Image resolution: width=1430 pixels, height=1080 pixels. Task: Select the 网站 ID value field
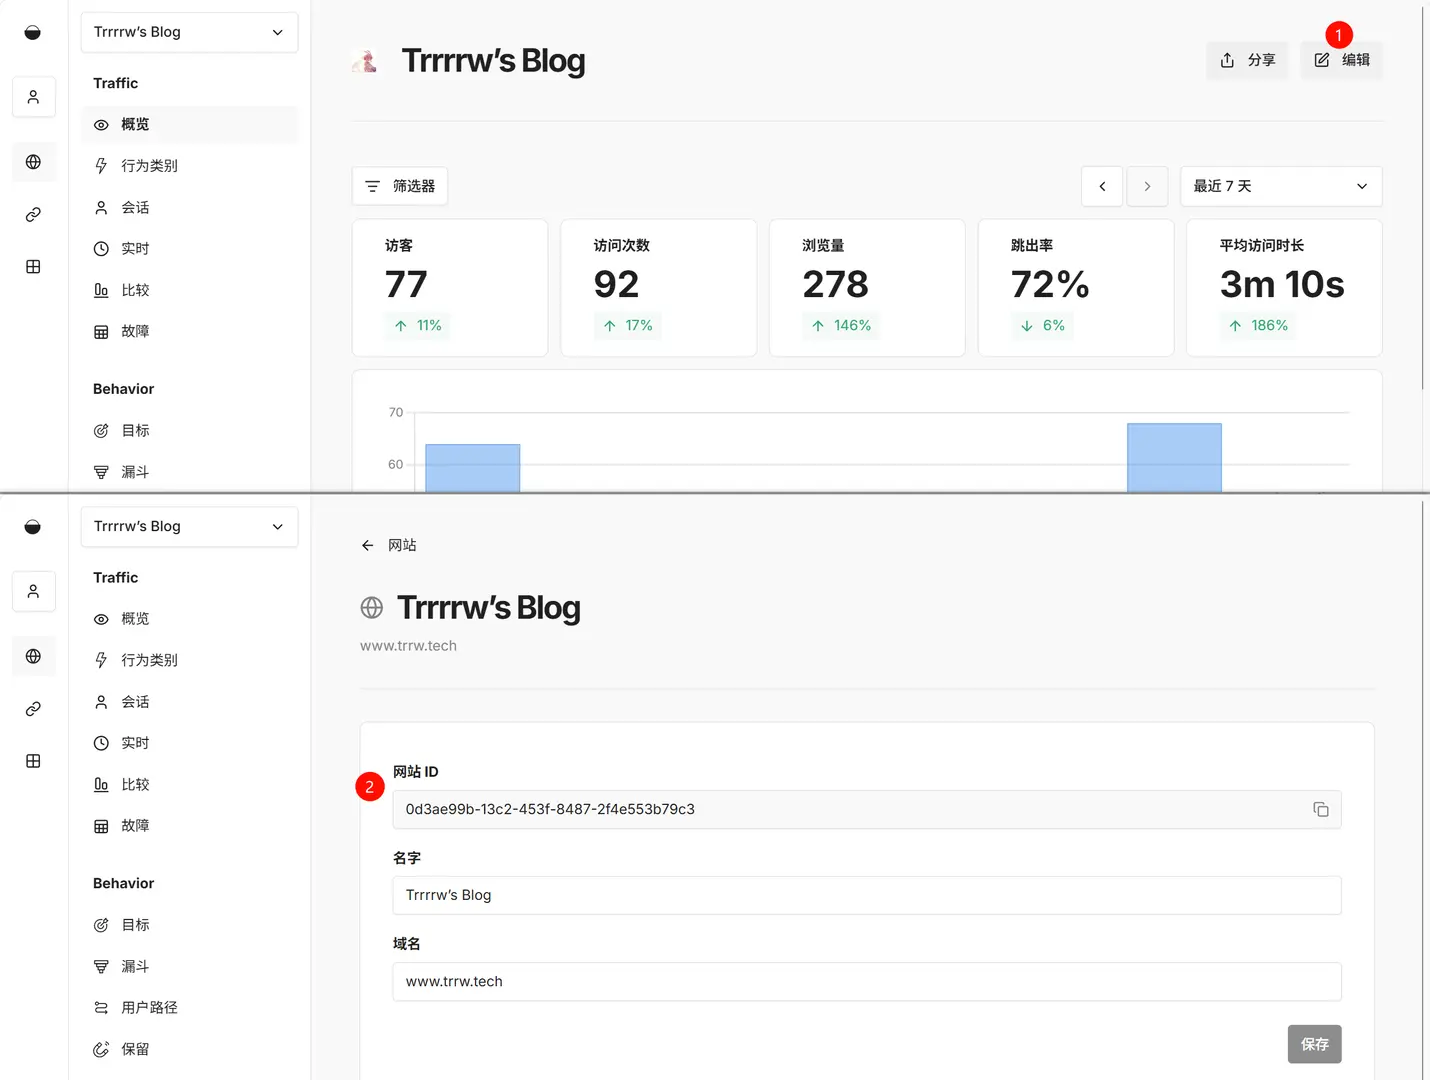(850, 809)
